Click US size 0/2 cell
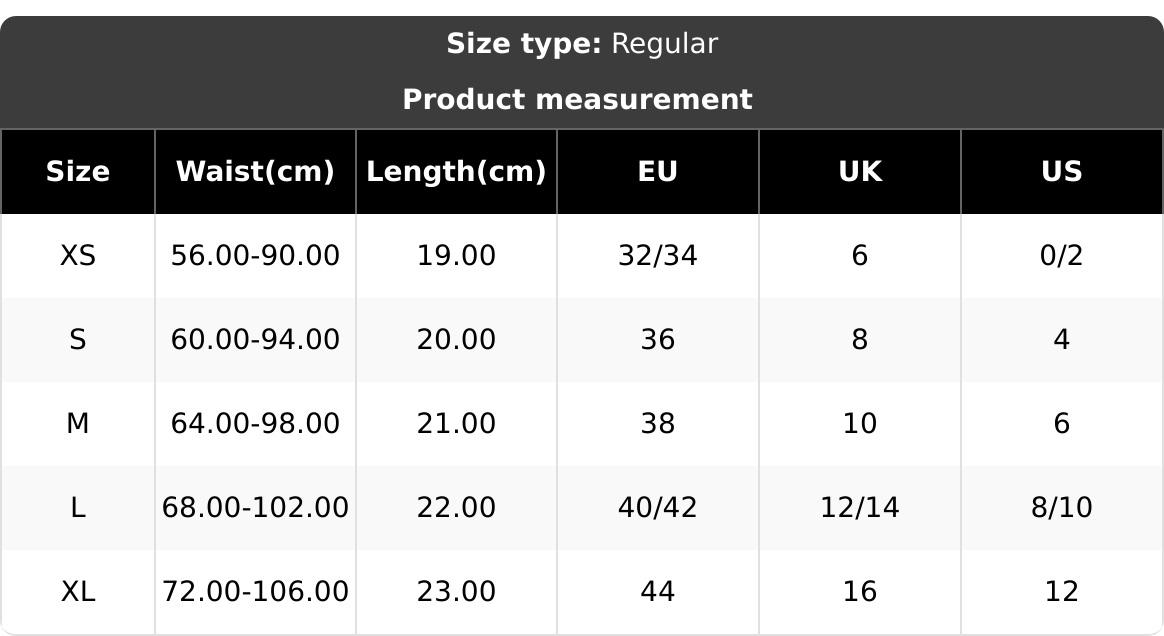The width and height of the screenshot is (1164, 636). [x=1062, y=256]
